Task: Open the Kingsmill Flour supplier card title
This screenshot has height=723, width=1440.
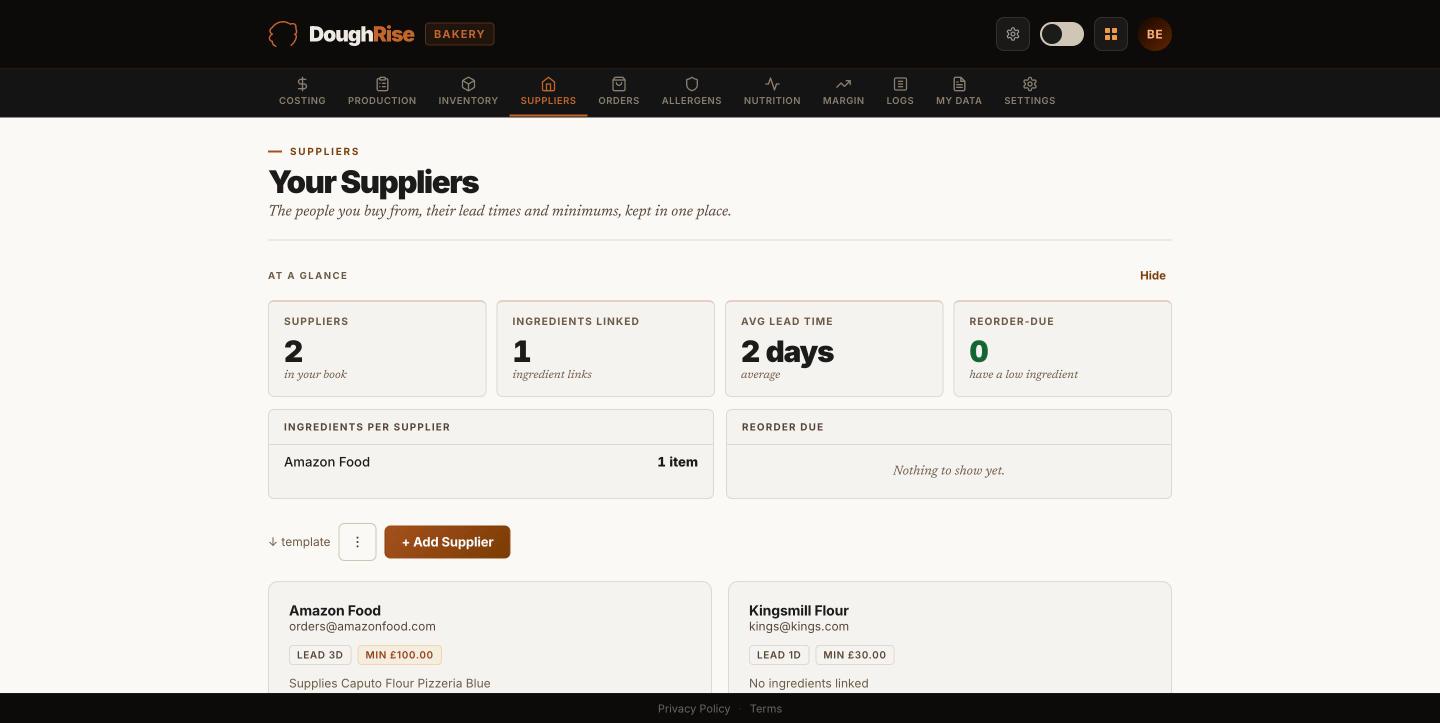Action: tap(799, 610)
